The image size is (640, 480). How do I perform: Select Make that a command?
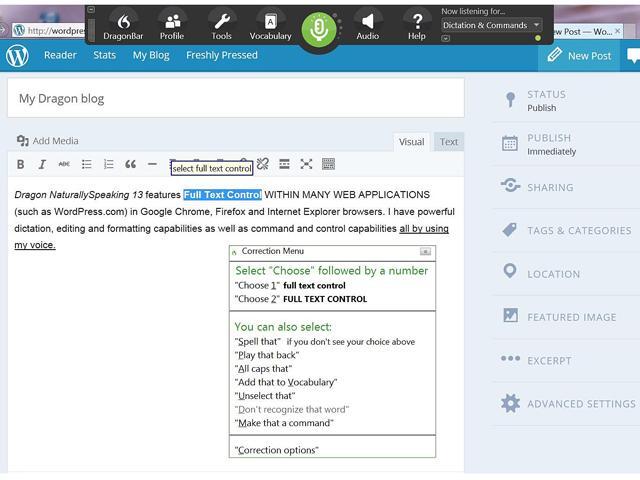pyautogui.click(x=284, y=423)
